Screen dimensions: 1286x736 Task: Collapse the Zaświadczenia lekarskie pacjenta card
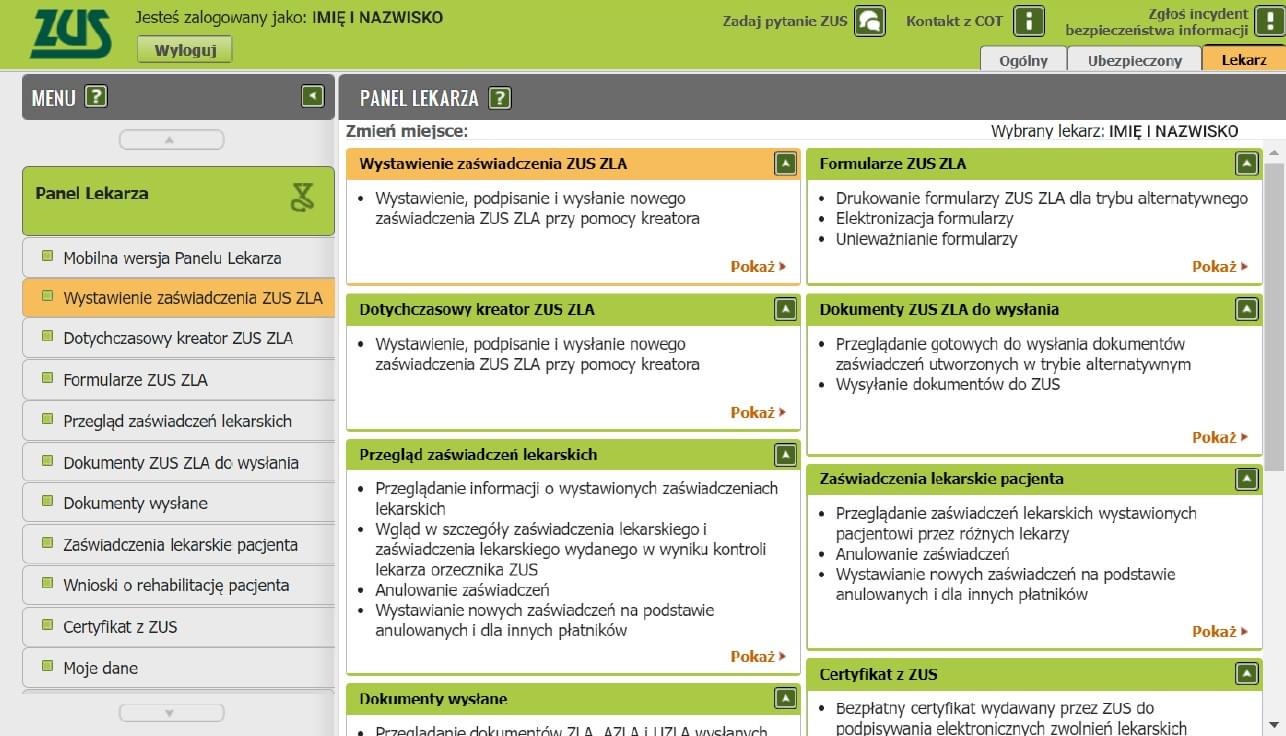pyautogui.click(x=1246, y=479)
